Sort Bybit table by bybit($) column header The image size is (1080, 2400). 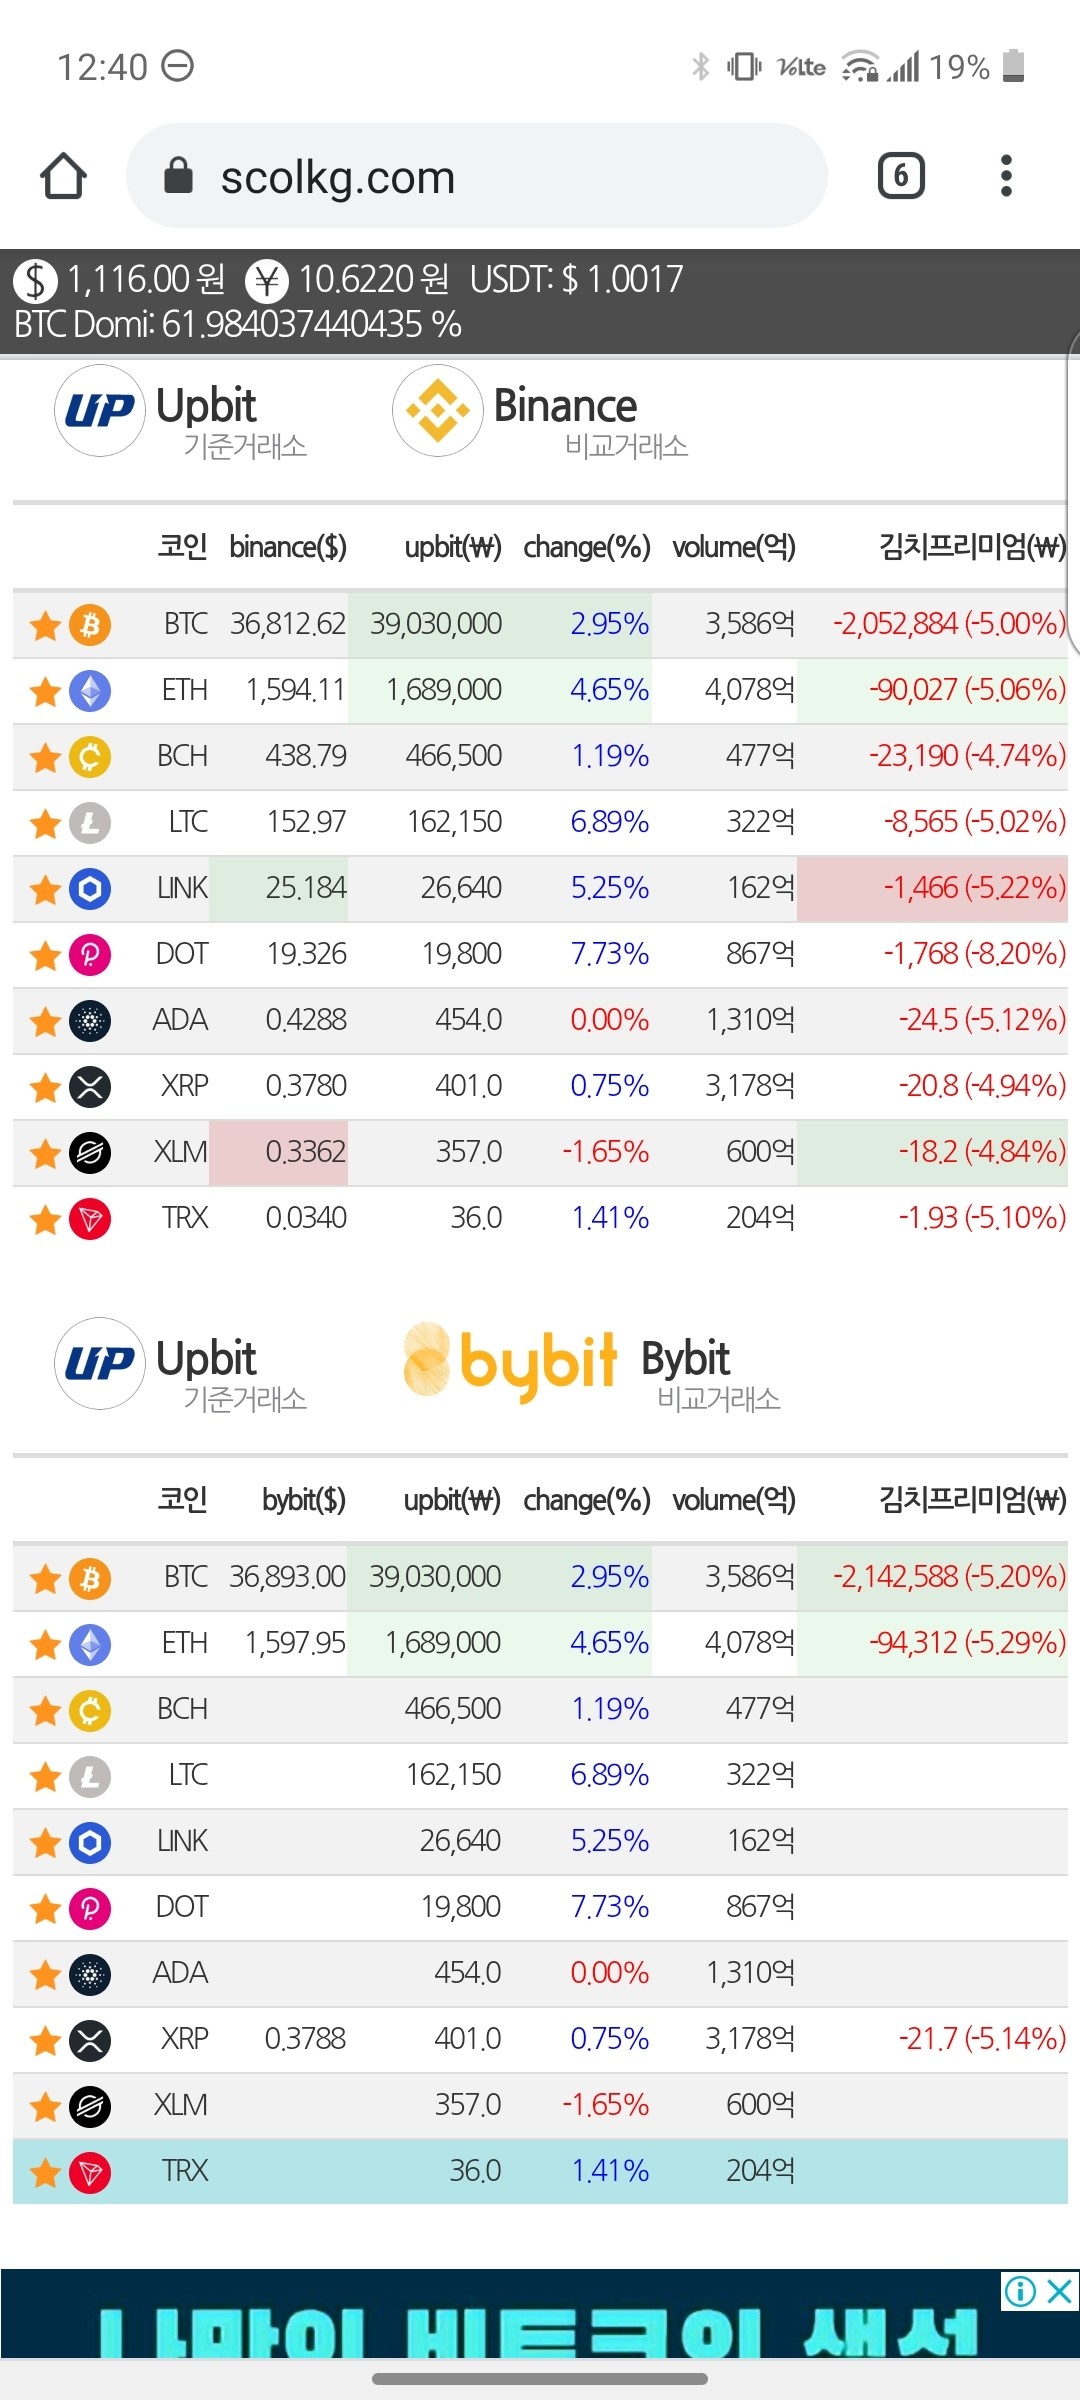[304, 1500]
